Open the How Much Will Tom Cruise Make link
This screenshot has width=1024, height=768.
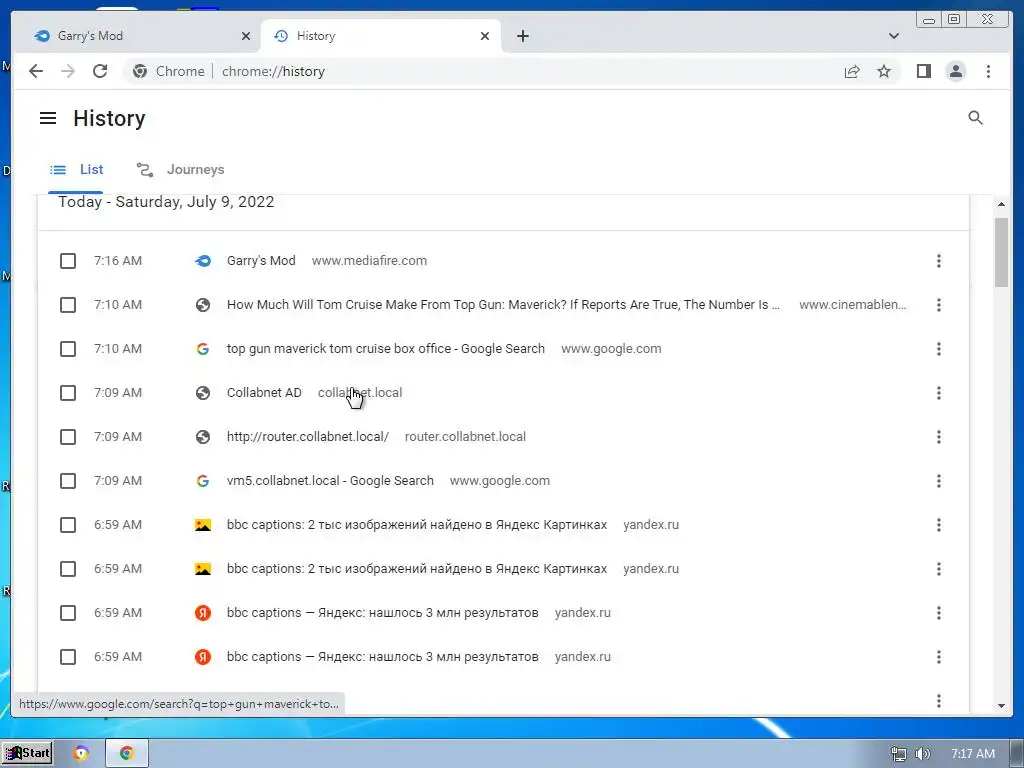(504, 305)
